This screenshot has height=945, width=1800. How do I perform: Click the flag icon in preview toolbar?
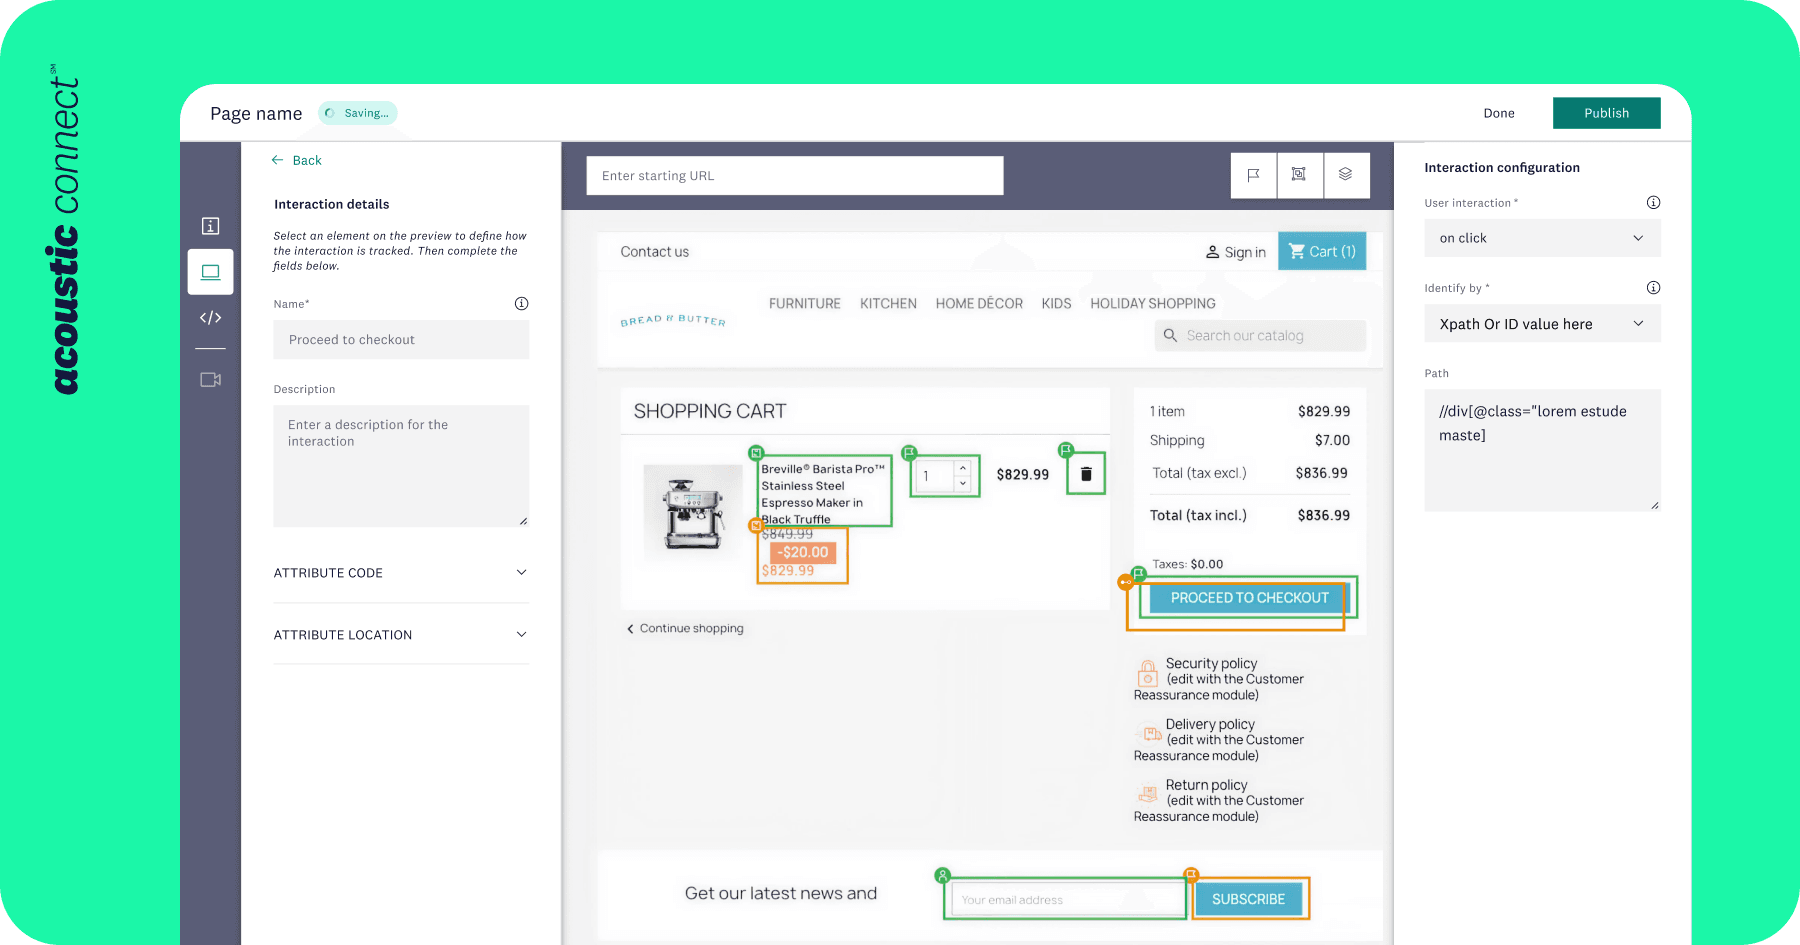(x=1253, y=175)
